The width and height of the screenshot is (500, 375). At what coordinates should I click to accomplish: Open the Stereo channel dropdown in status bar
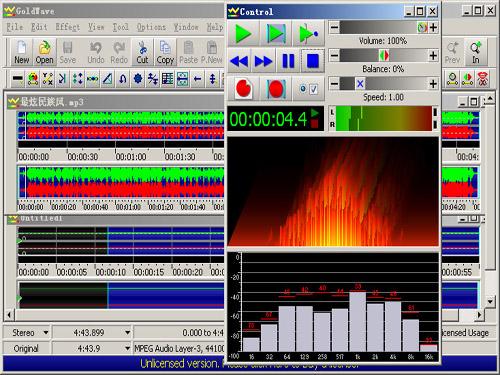46,333
